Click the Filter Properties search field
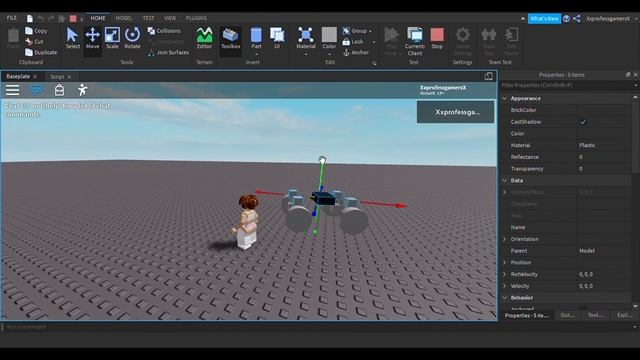The height and width of the screenshot is (360, 640). [x=567, y=85]
